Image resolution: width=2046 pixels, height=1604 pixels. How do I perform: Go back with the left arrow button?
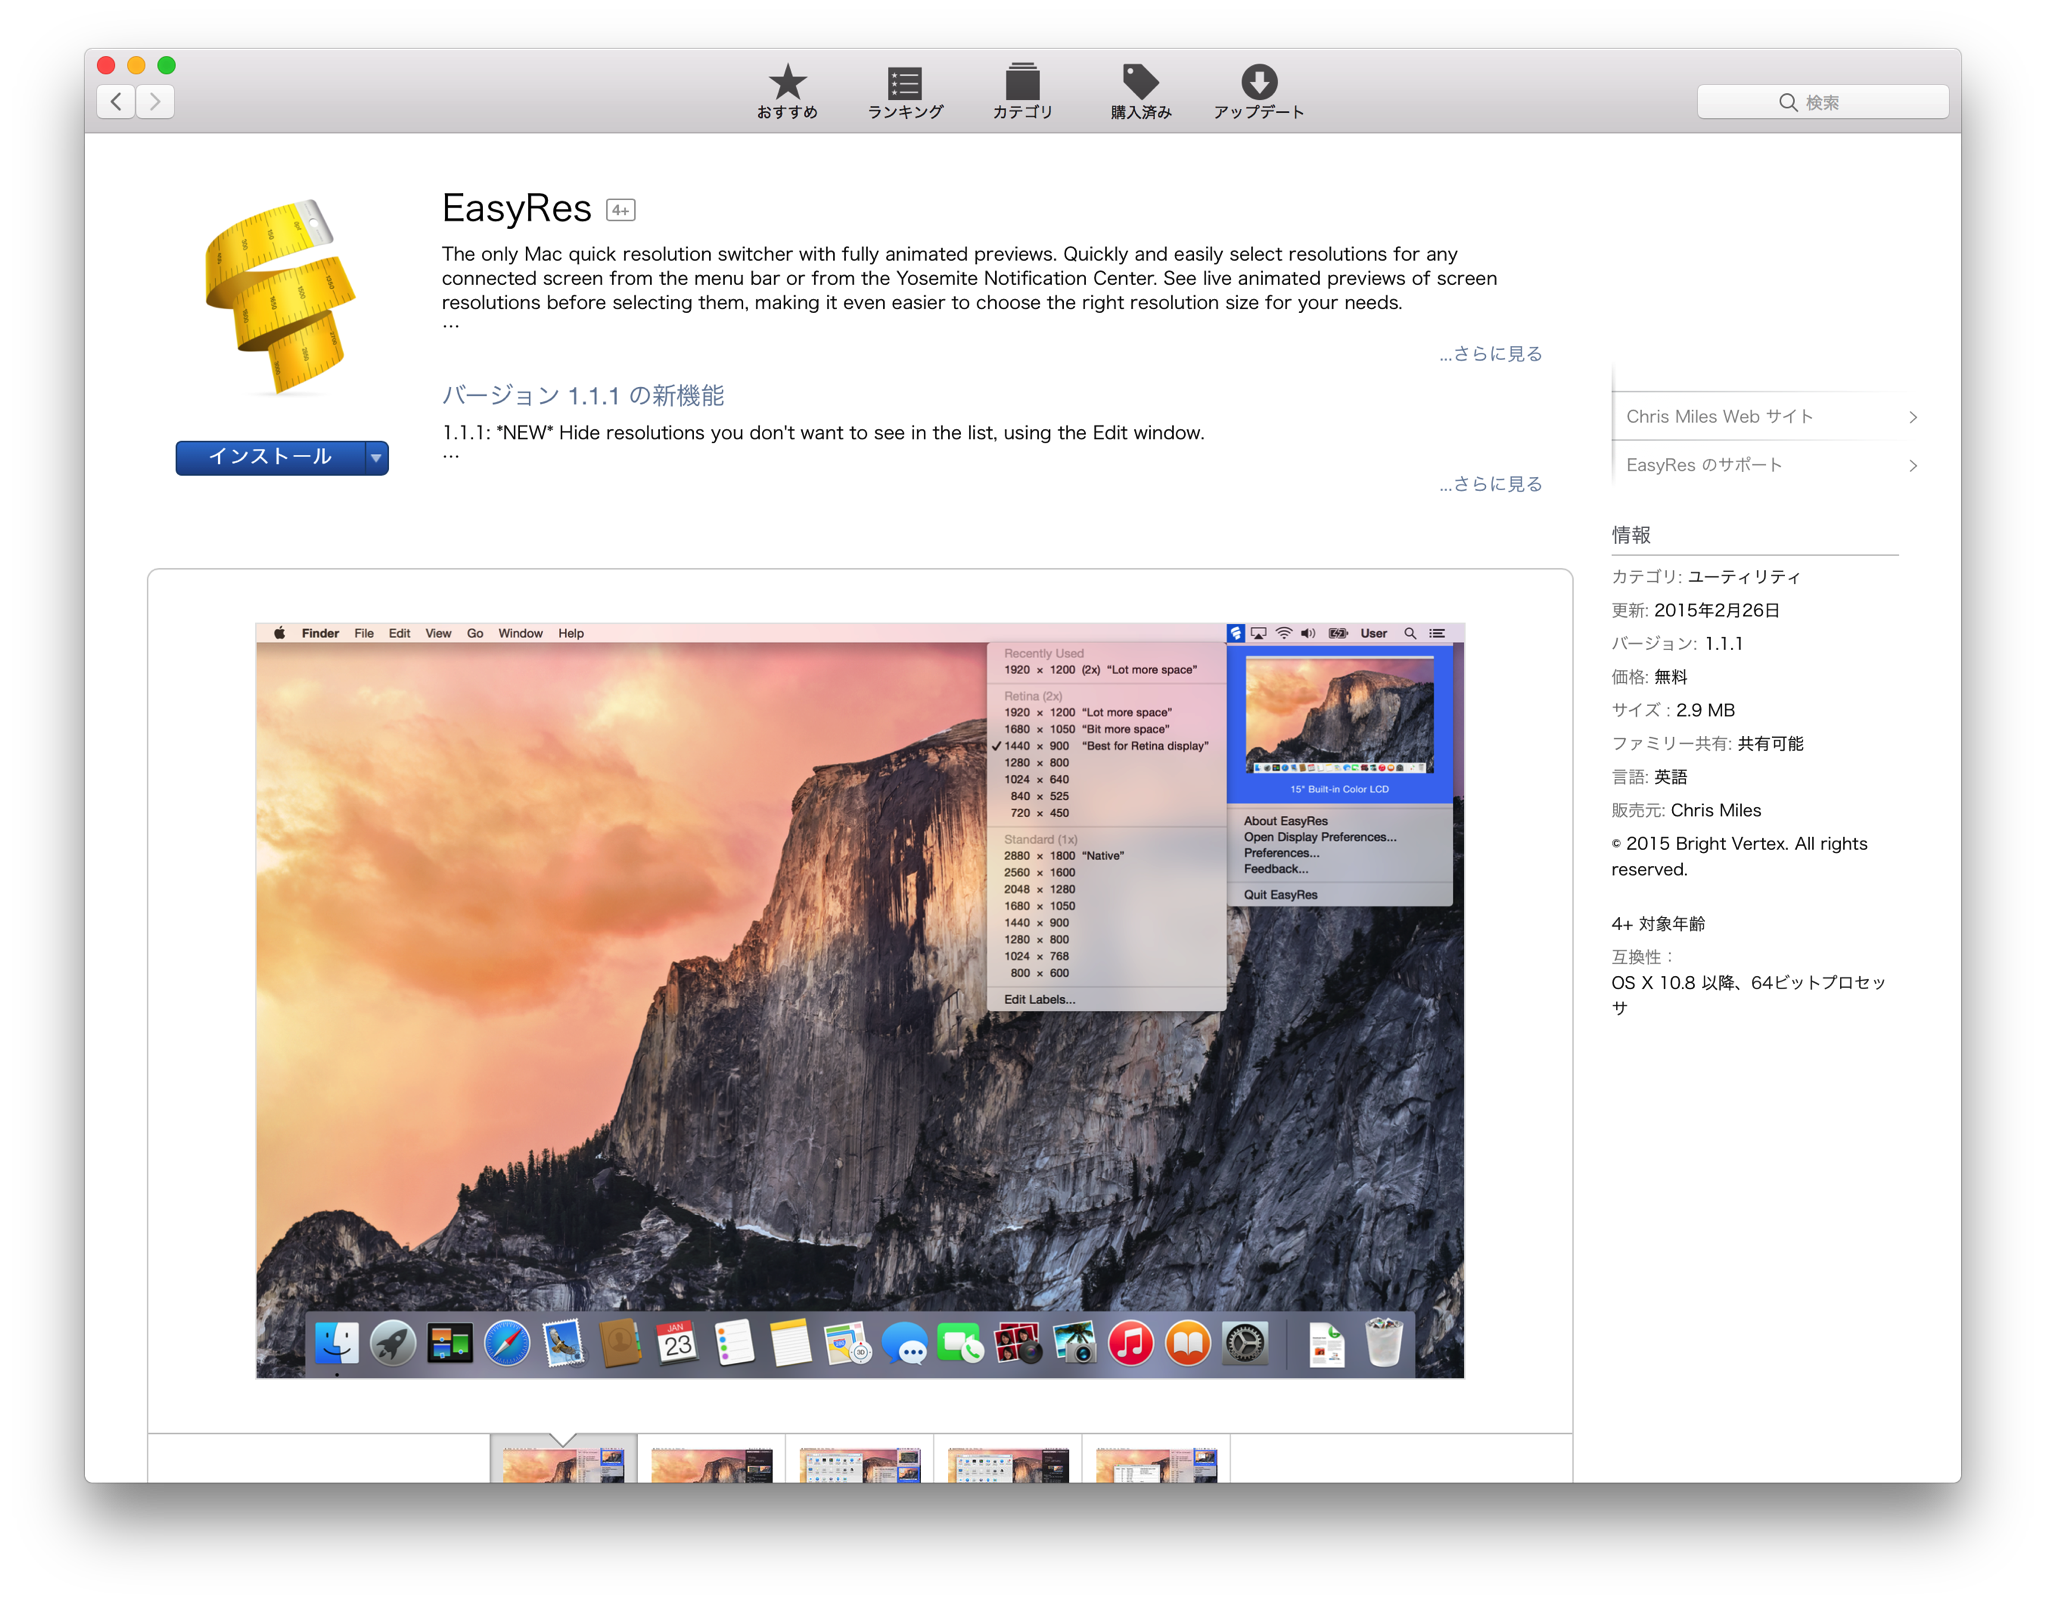(116, 101)
